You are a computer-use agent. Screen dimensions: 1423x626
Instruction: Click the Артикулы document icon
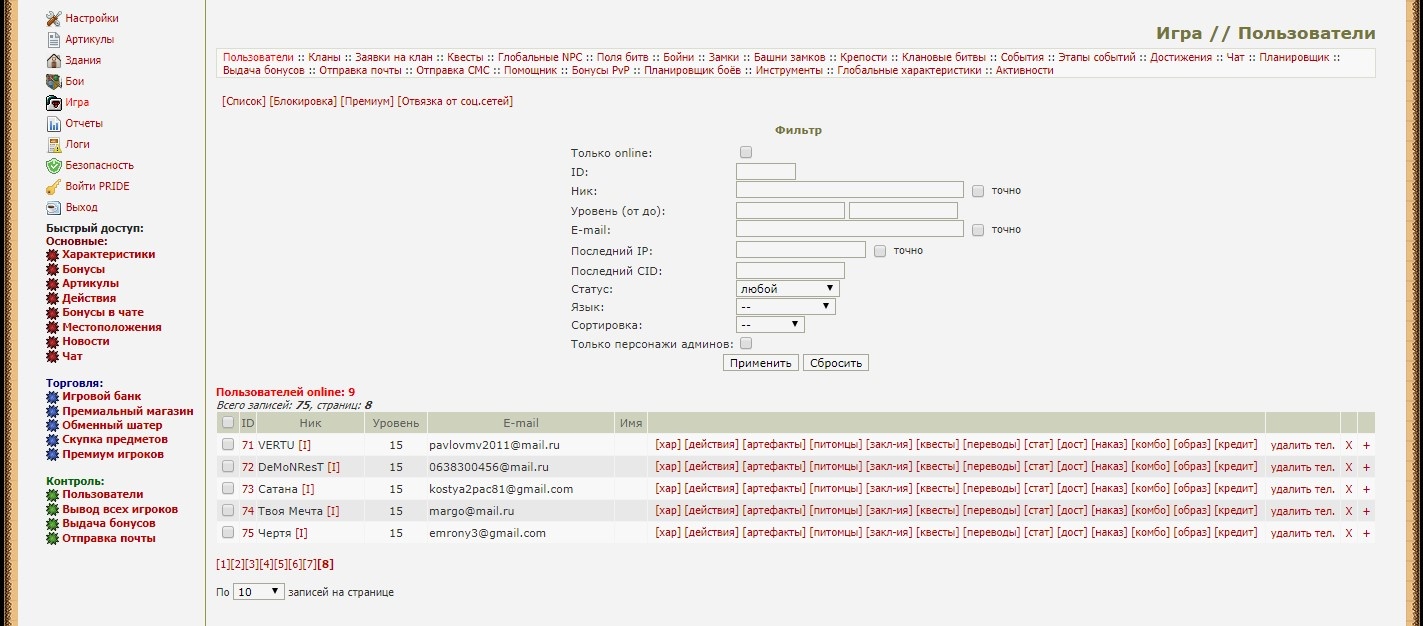click(54, 39)
